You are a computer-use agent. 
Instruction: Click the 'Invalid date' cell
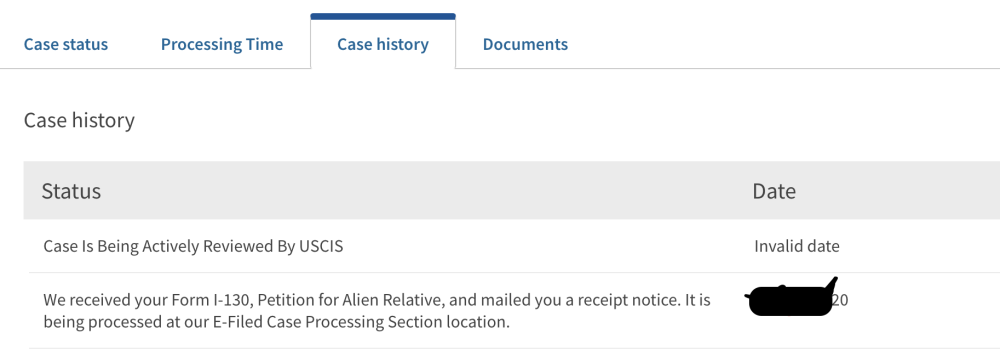click(x=797, y=246)
